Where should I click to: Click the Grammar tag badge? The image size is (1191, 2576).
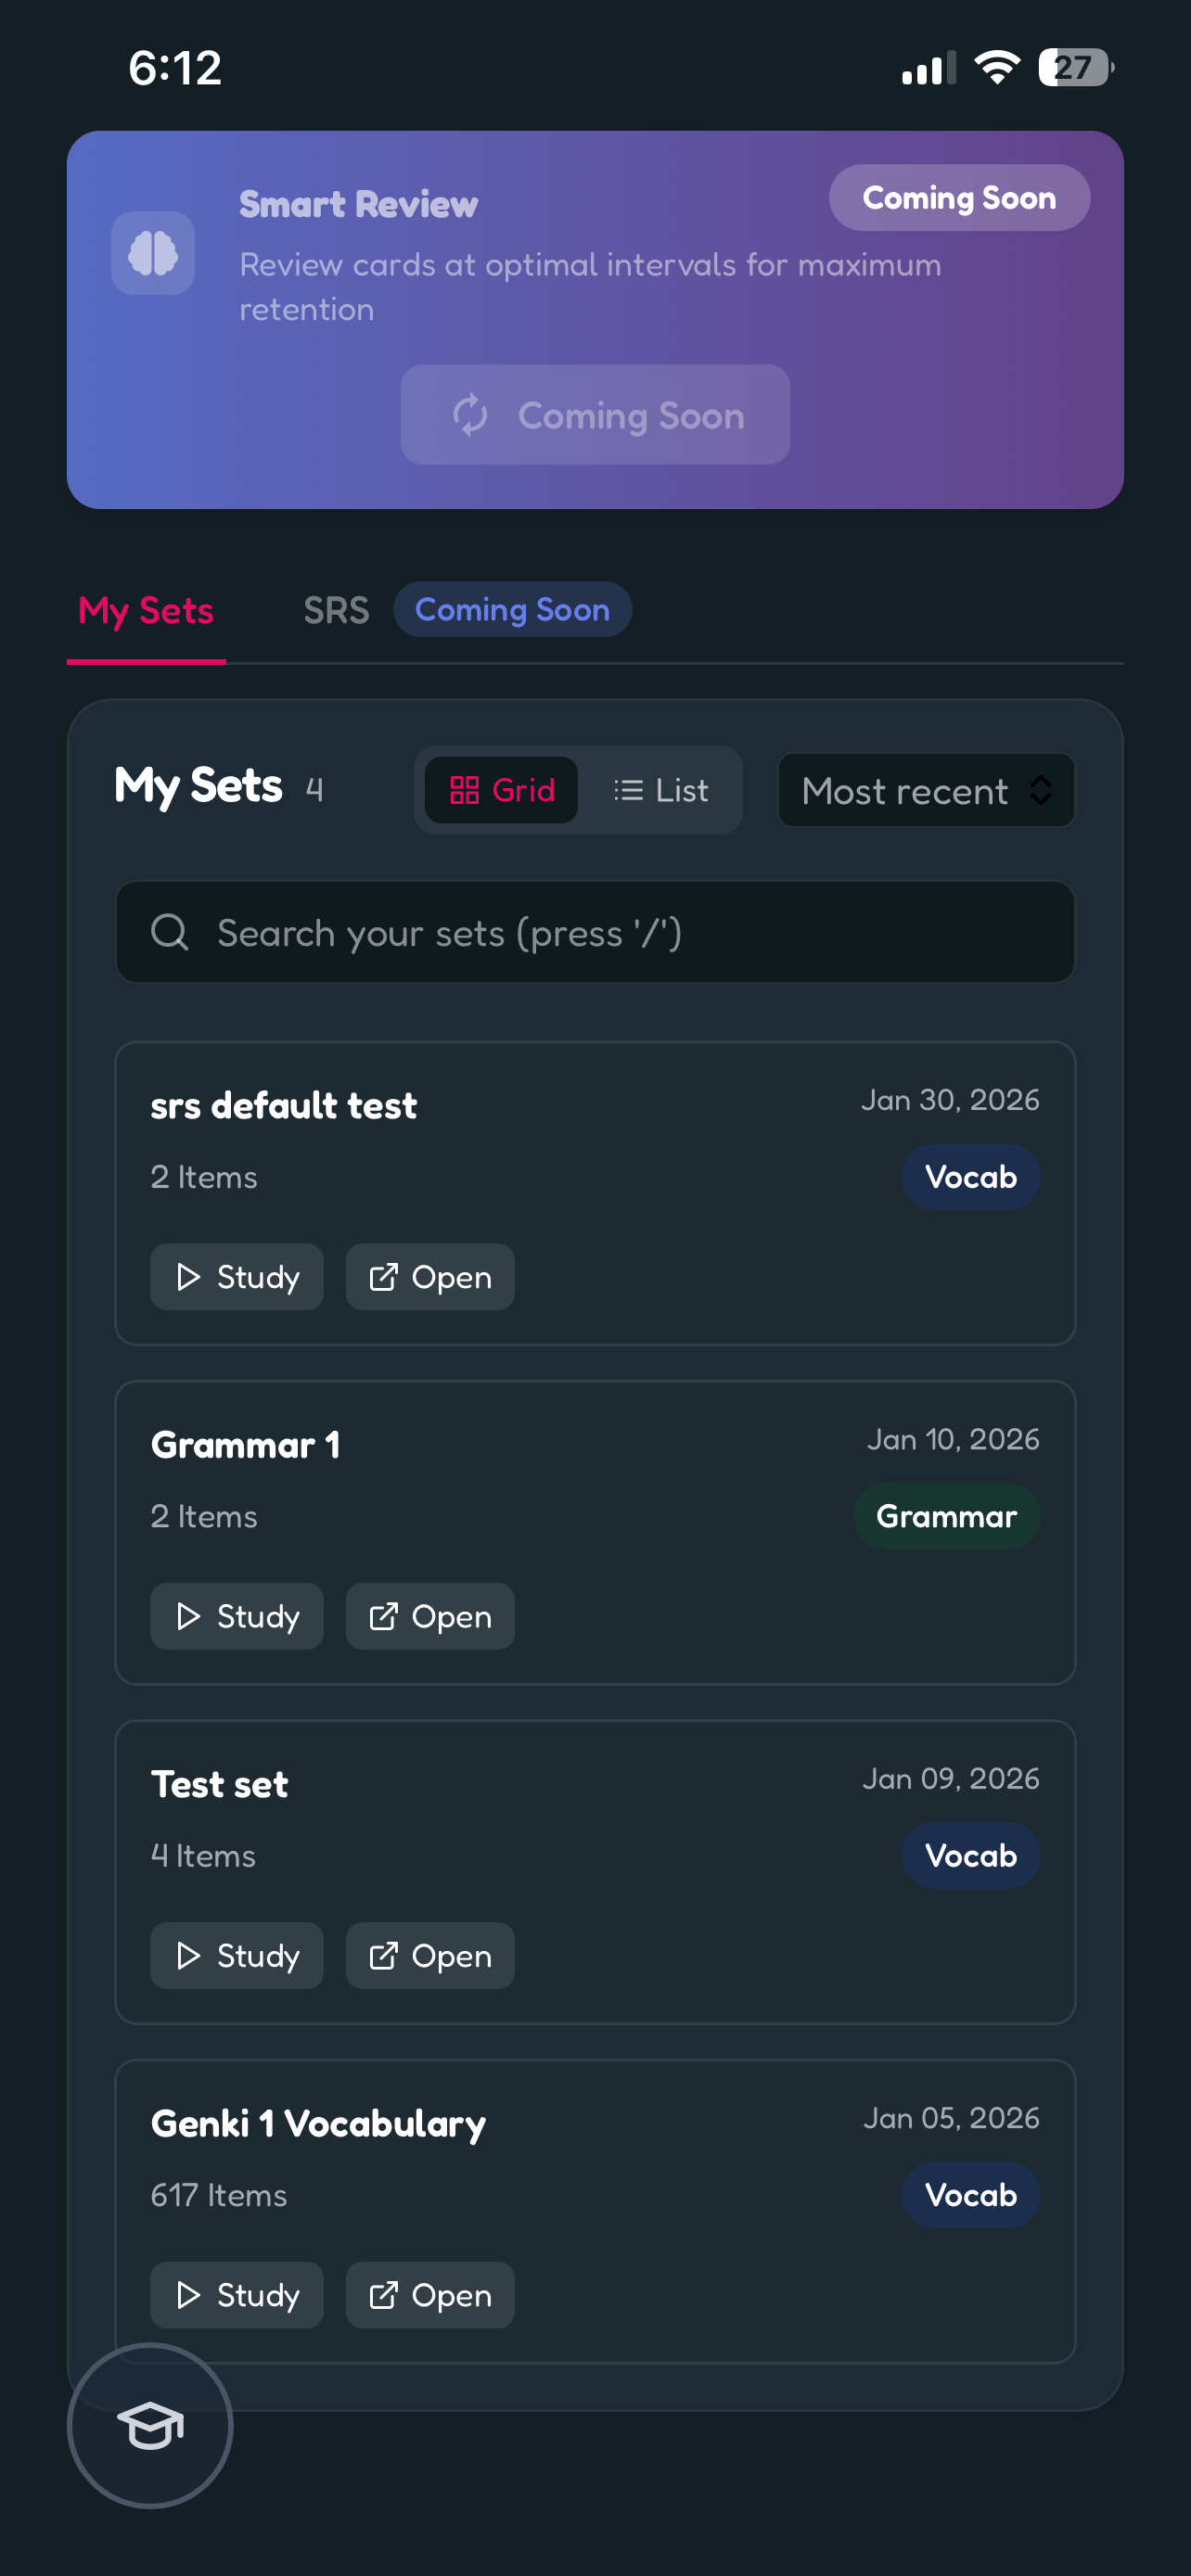pyautogui.click(x=946, y=1516)
